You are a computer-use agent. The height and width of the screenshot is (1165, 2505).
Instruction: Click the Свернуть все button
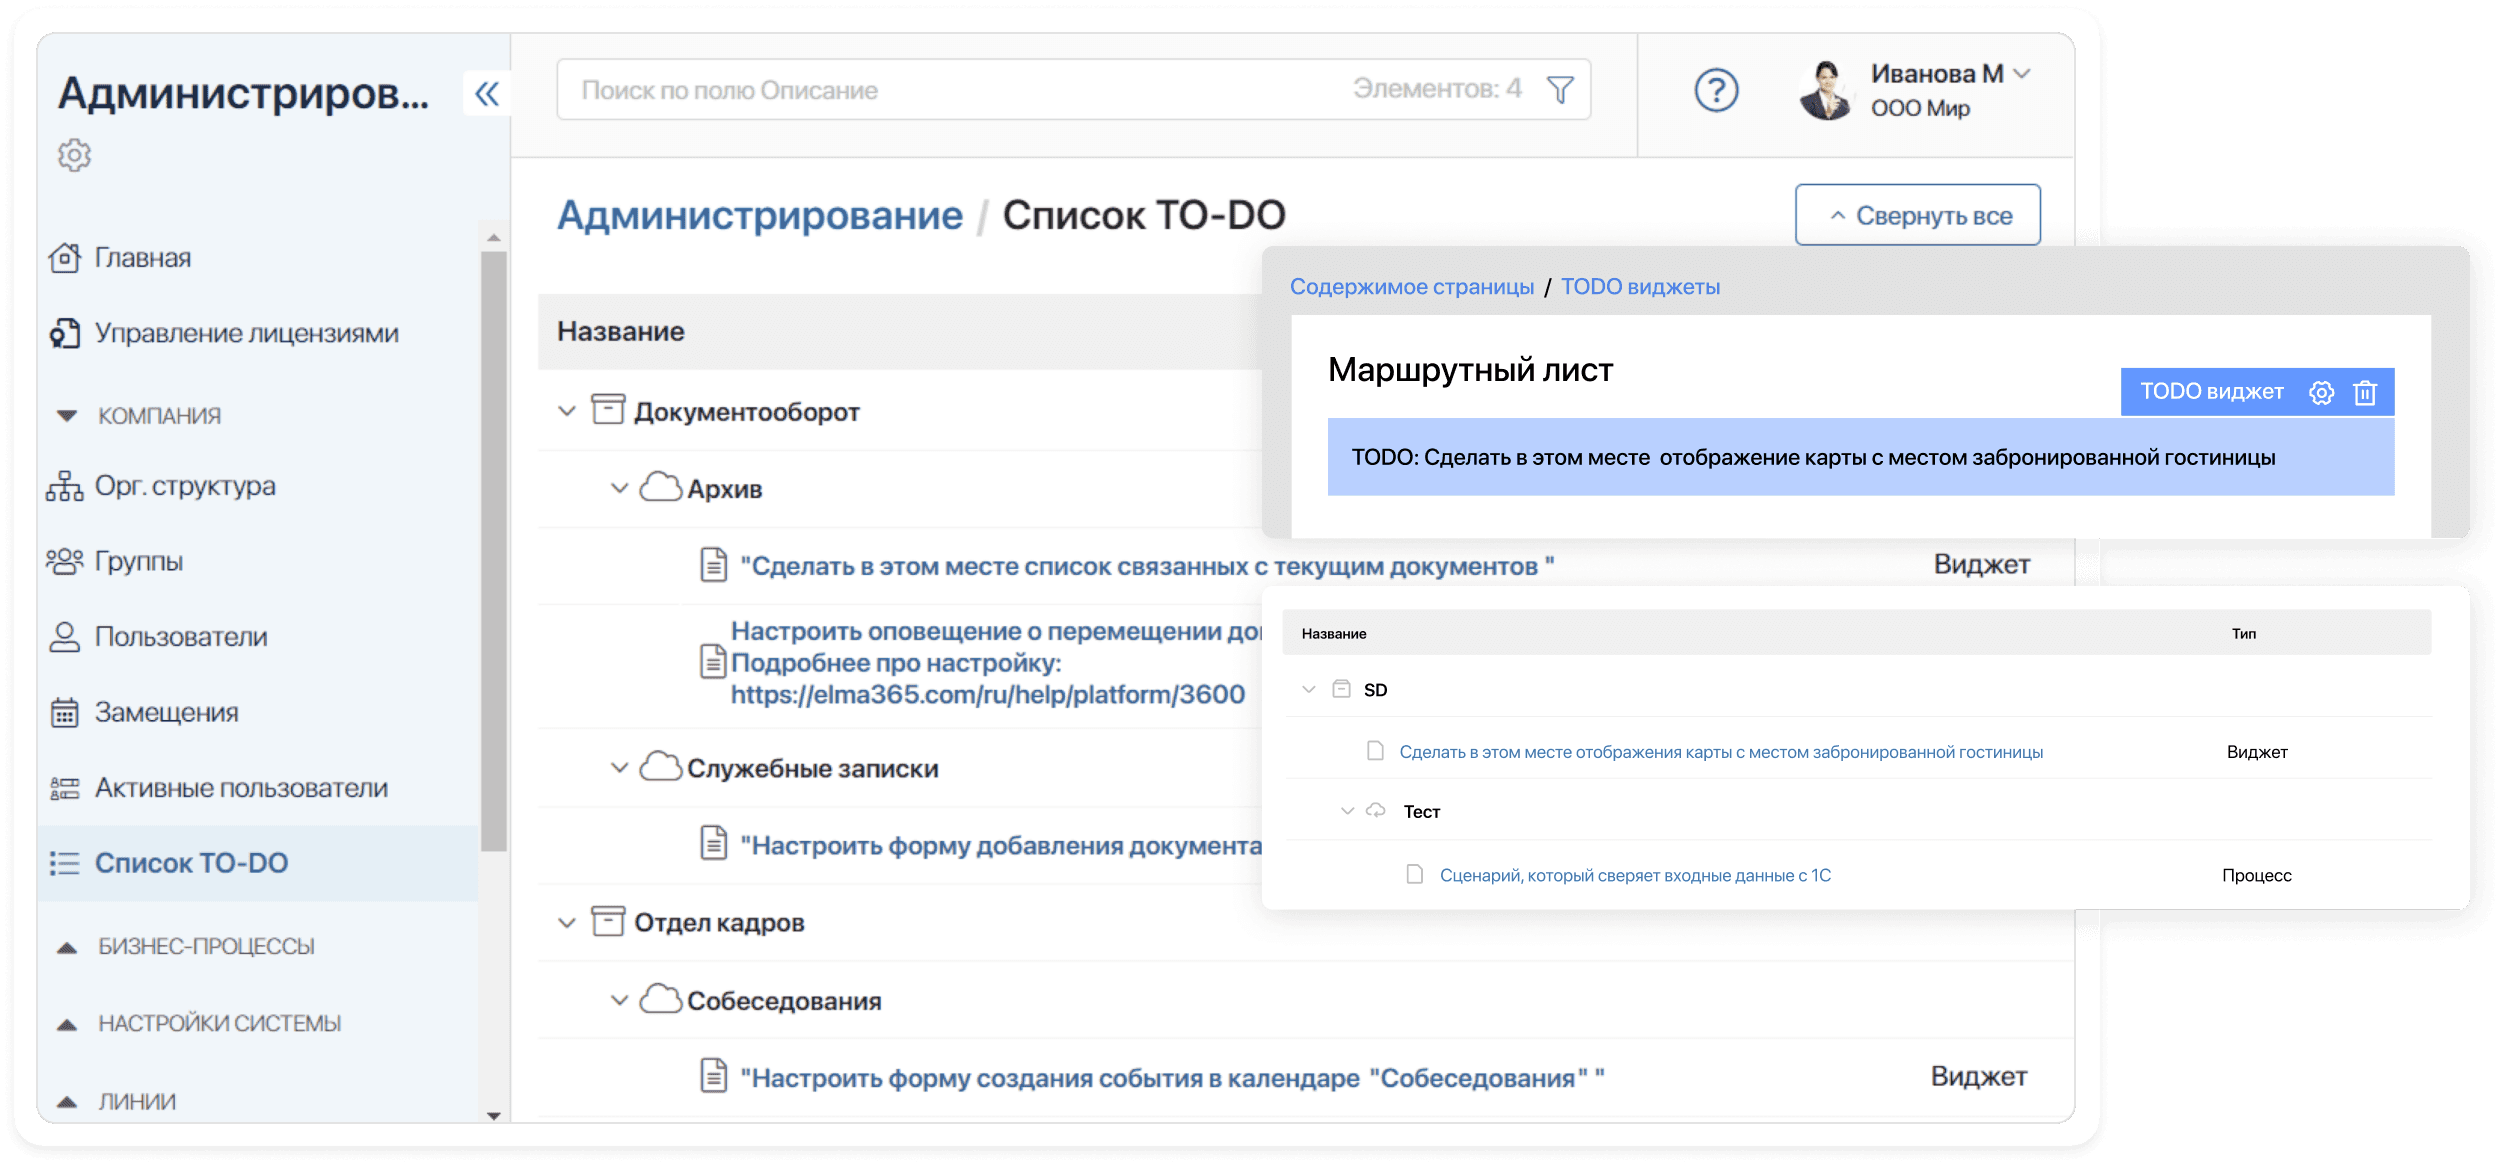click(1917, 215)
